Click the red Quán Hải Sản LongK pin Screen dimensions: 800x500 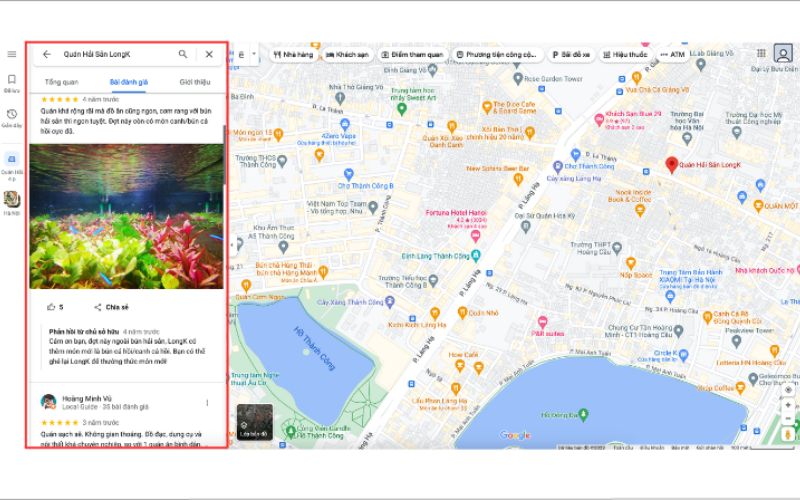tap(671, 165)
